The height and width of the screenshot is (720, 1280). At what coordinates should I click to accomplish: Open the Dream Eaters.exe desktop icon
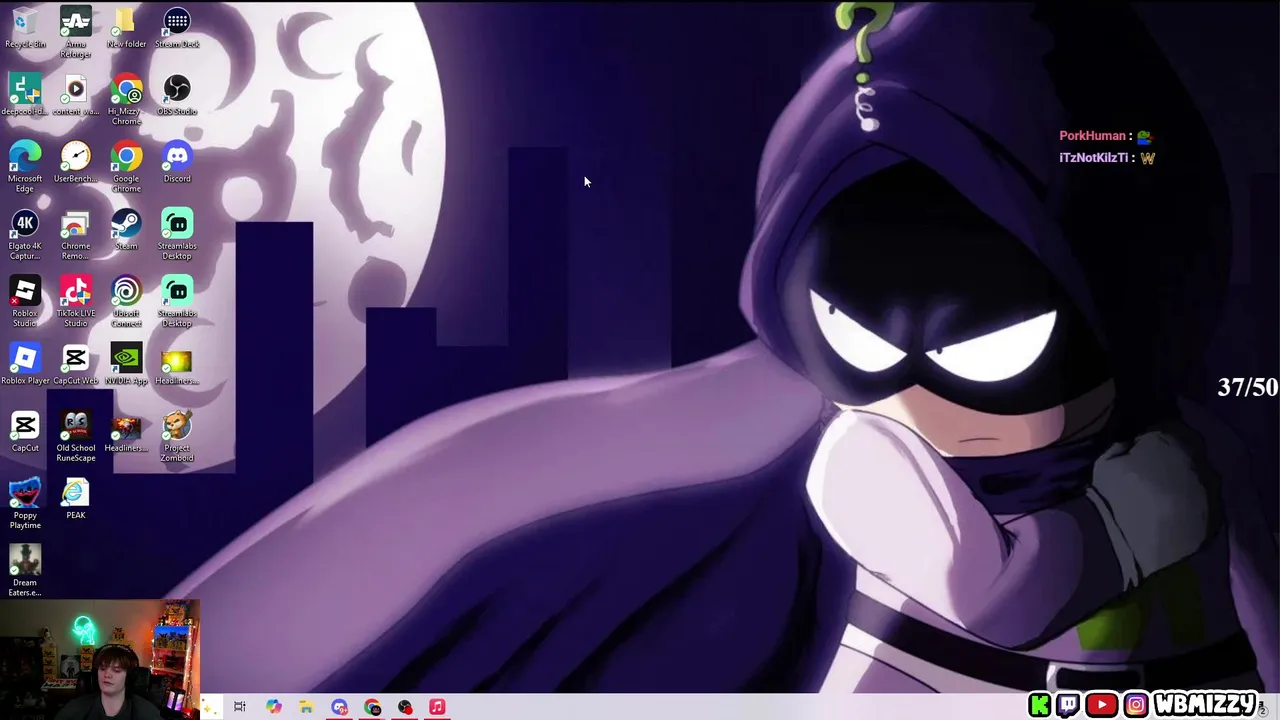[25, 570]
